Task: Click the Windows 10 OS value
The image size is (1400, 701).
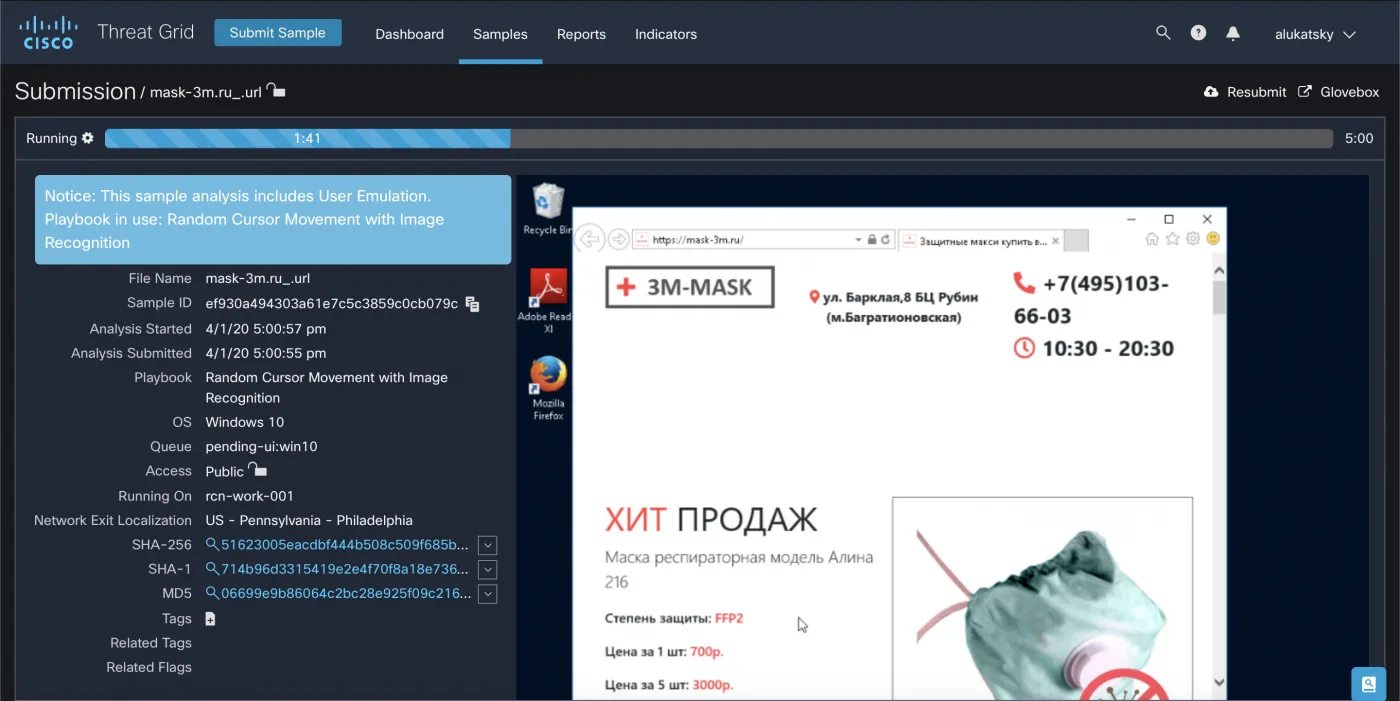Action: click(244, 422)
